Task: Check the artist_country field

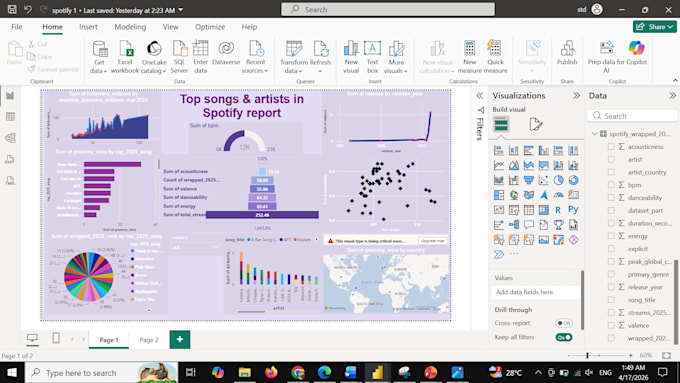Action: coord(611,172)
